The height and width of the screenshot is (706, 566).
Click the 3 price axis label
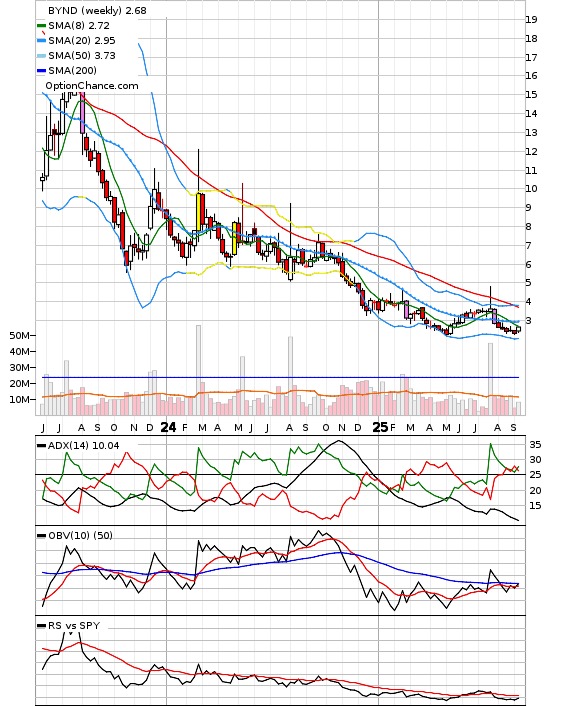pyautogui.click(x=529, y=321)
